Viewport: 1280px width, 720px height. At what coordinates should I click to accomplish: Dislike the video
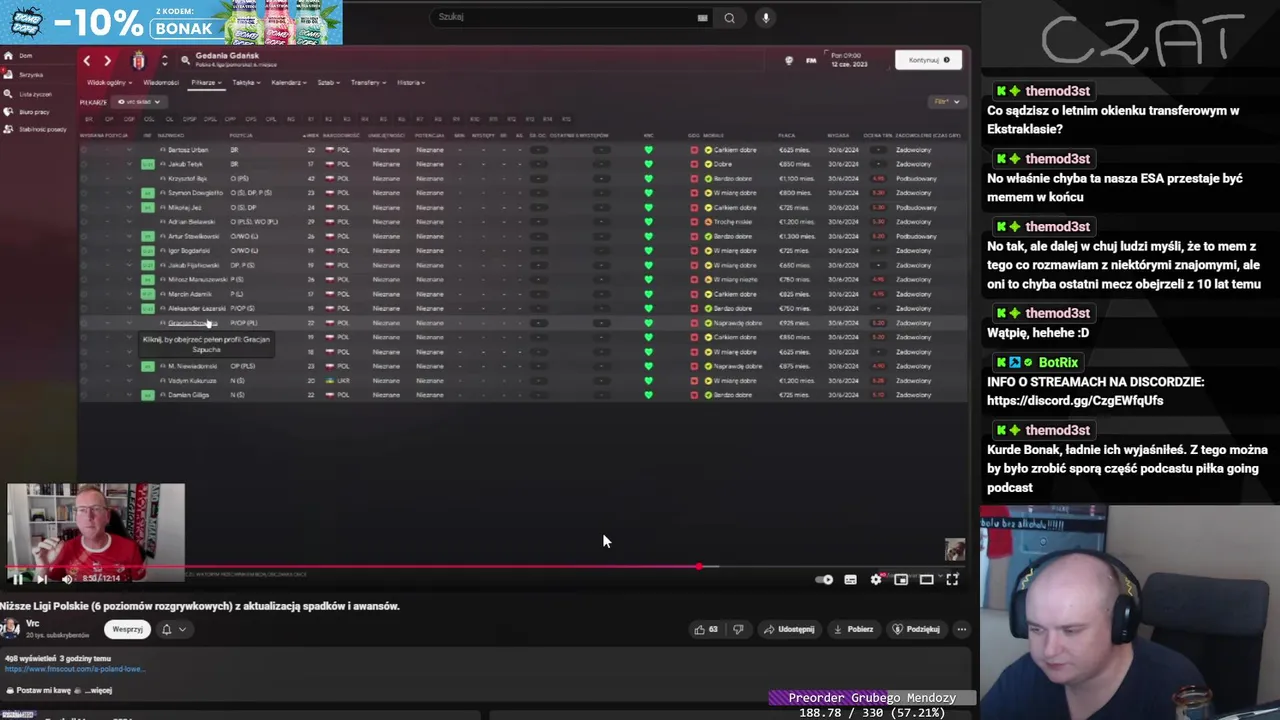(738, 629)
